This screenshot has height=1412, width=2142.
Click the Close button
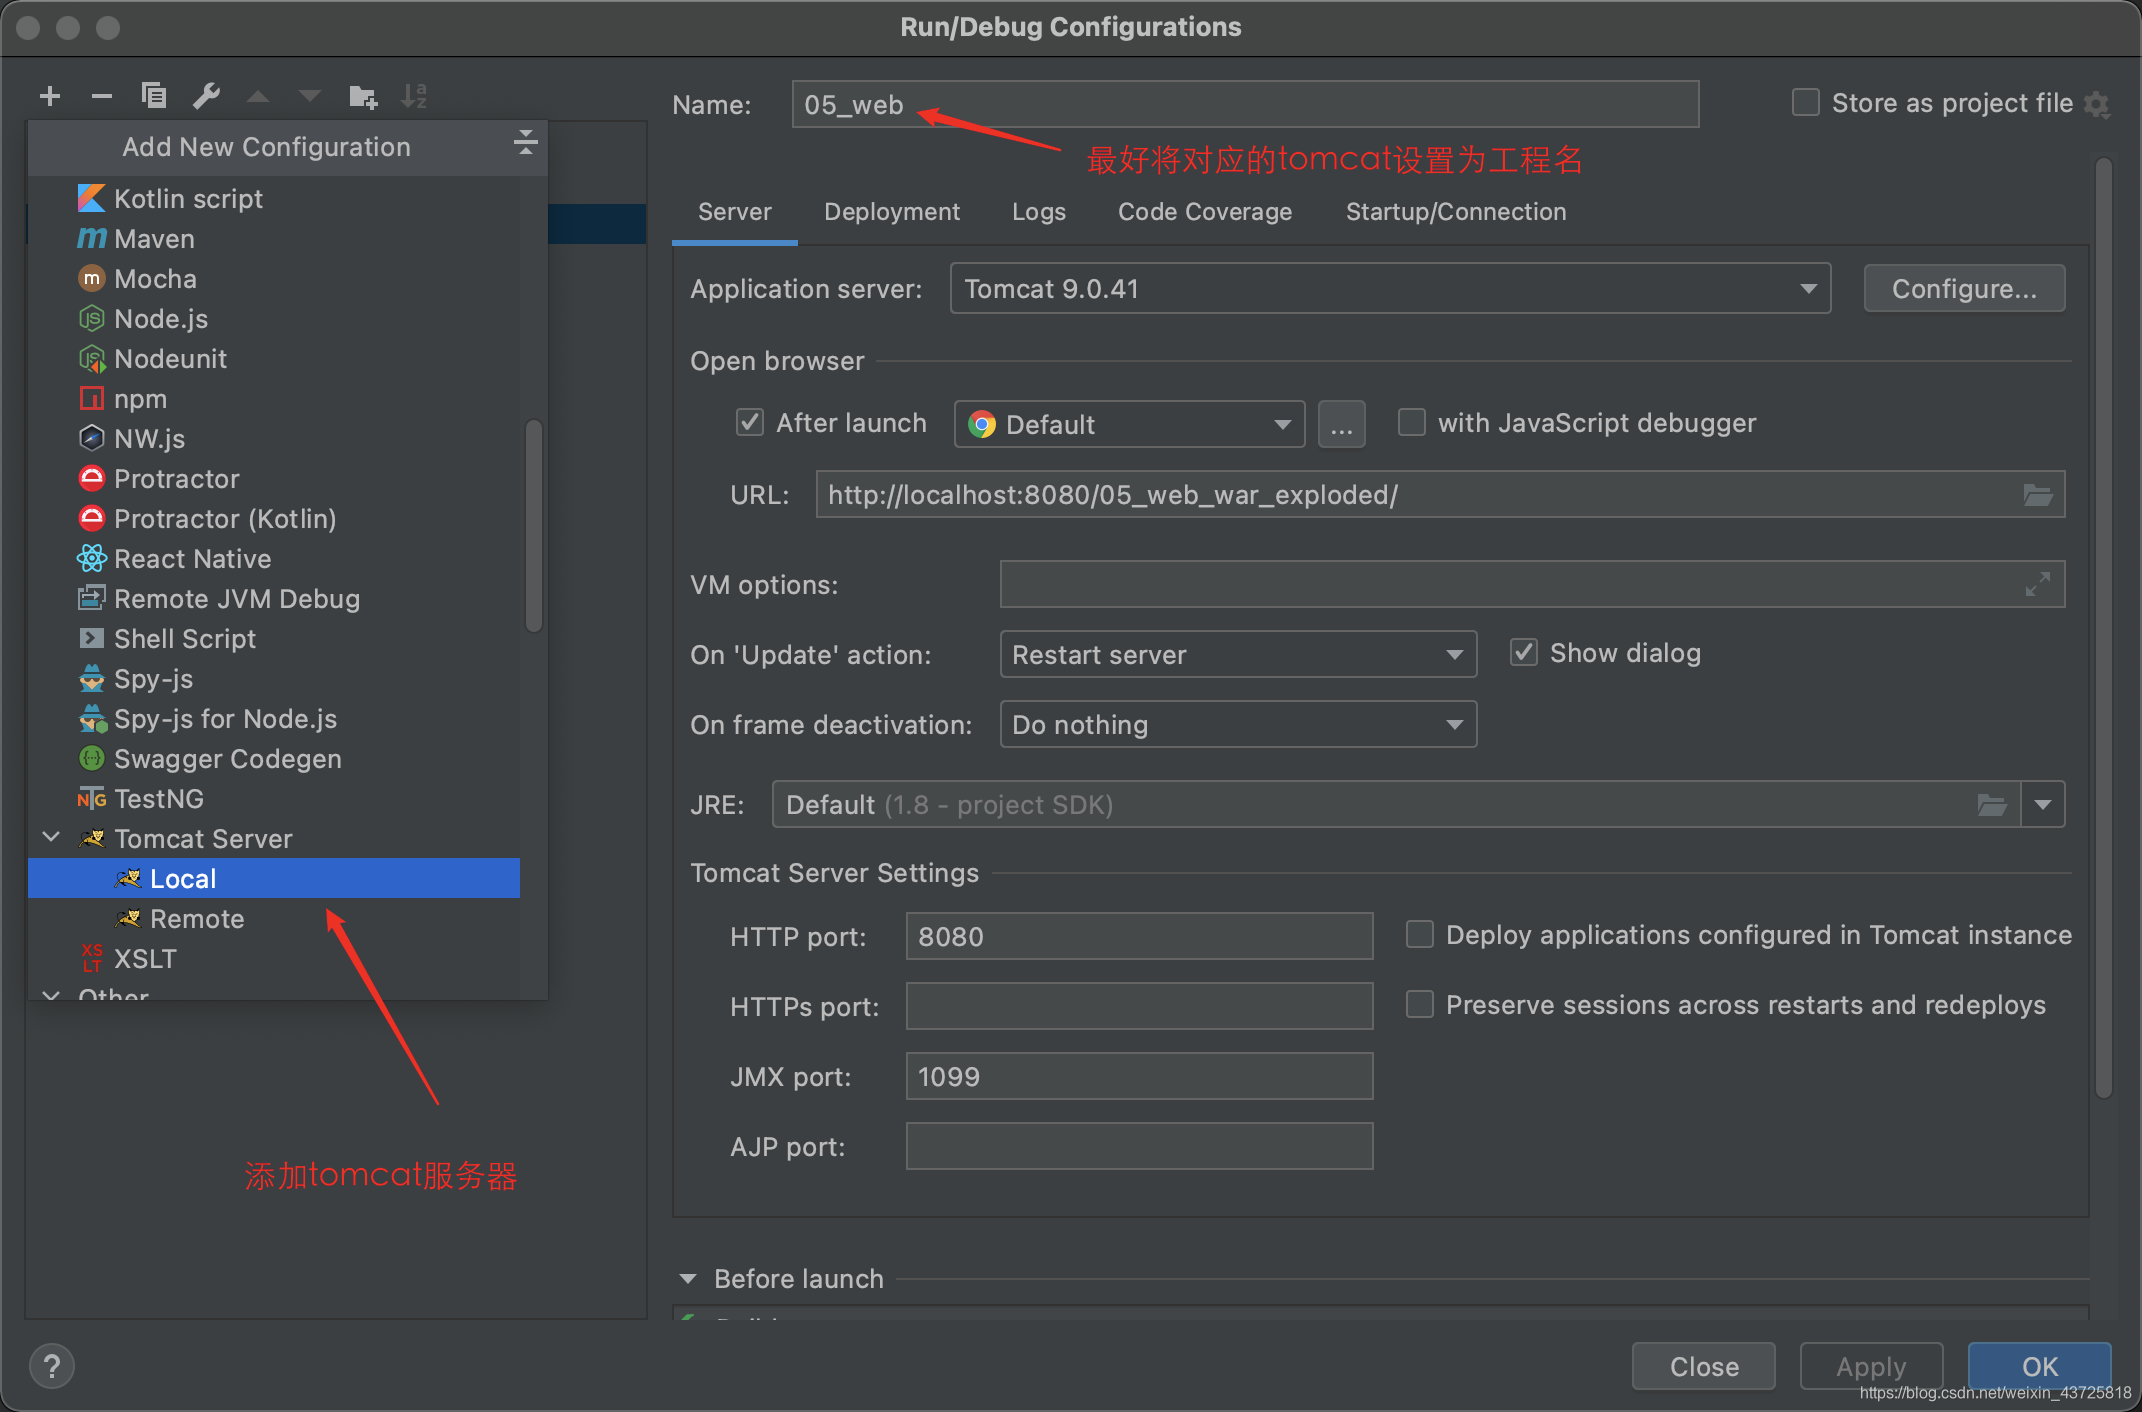[1704, 1366]
